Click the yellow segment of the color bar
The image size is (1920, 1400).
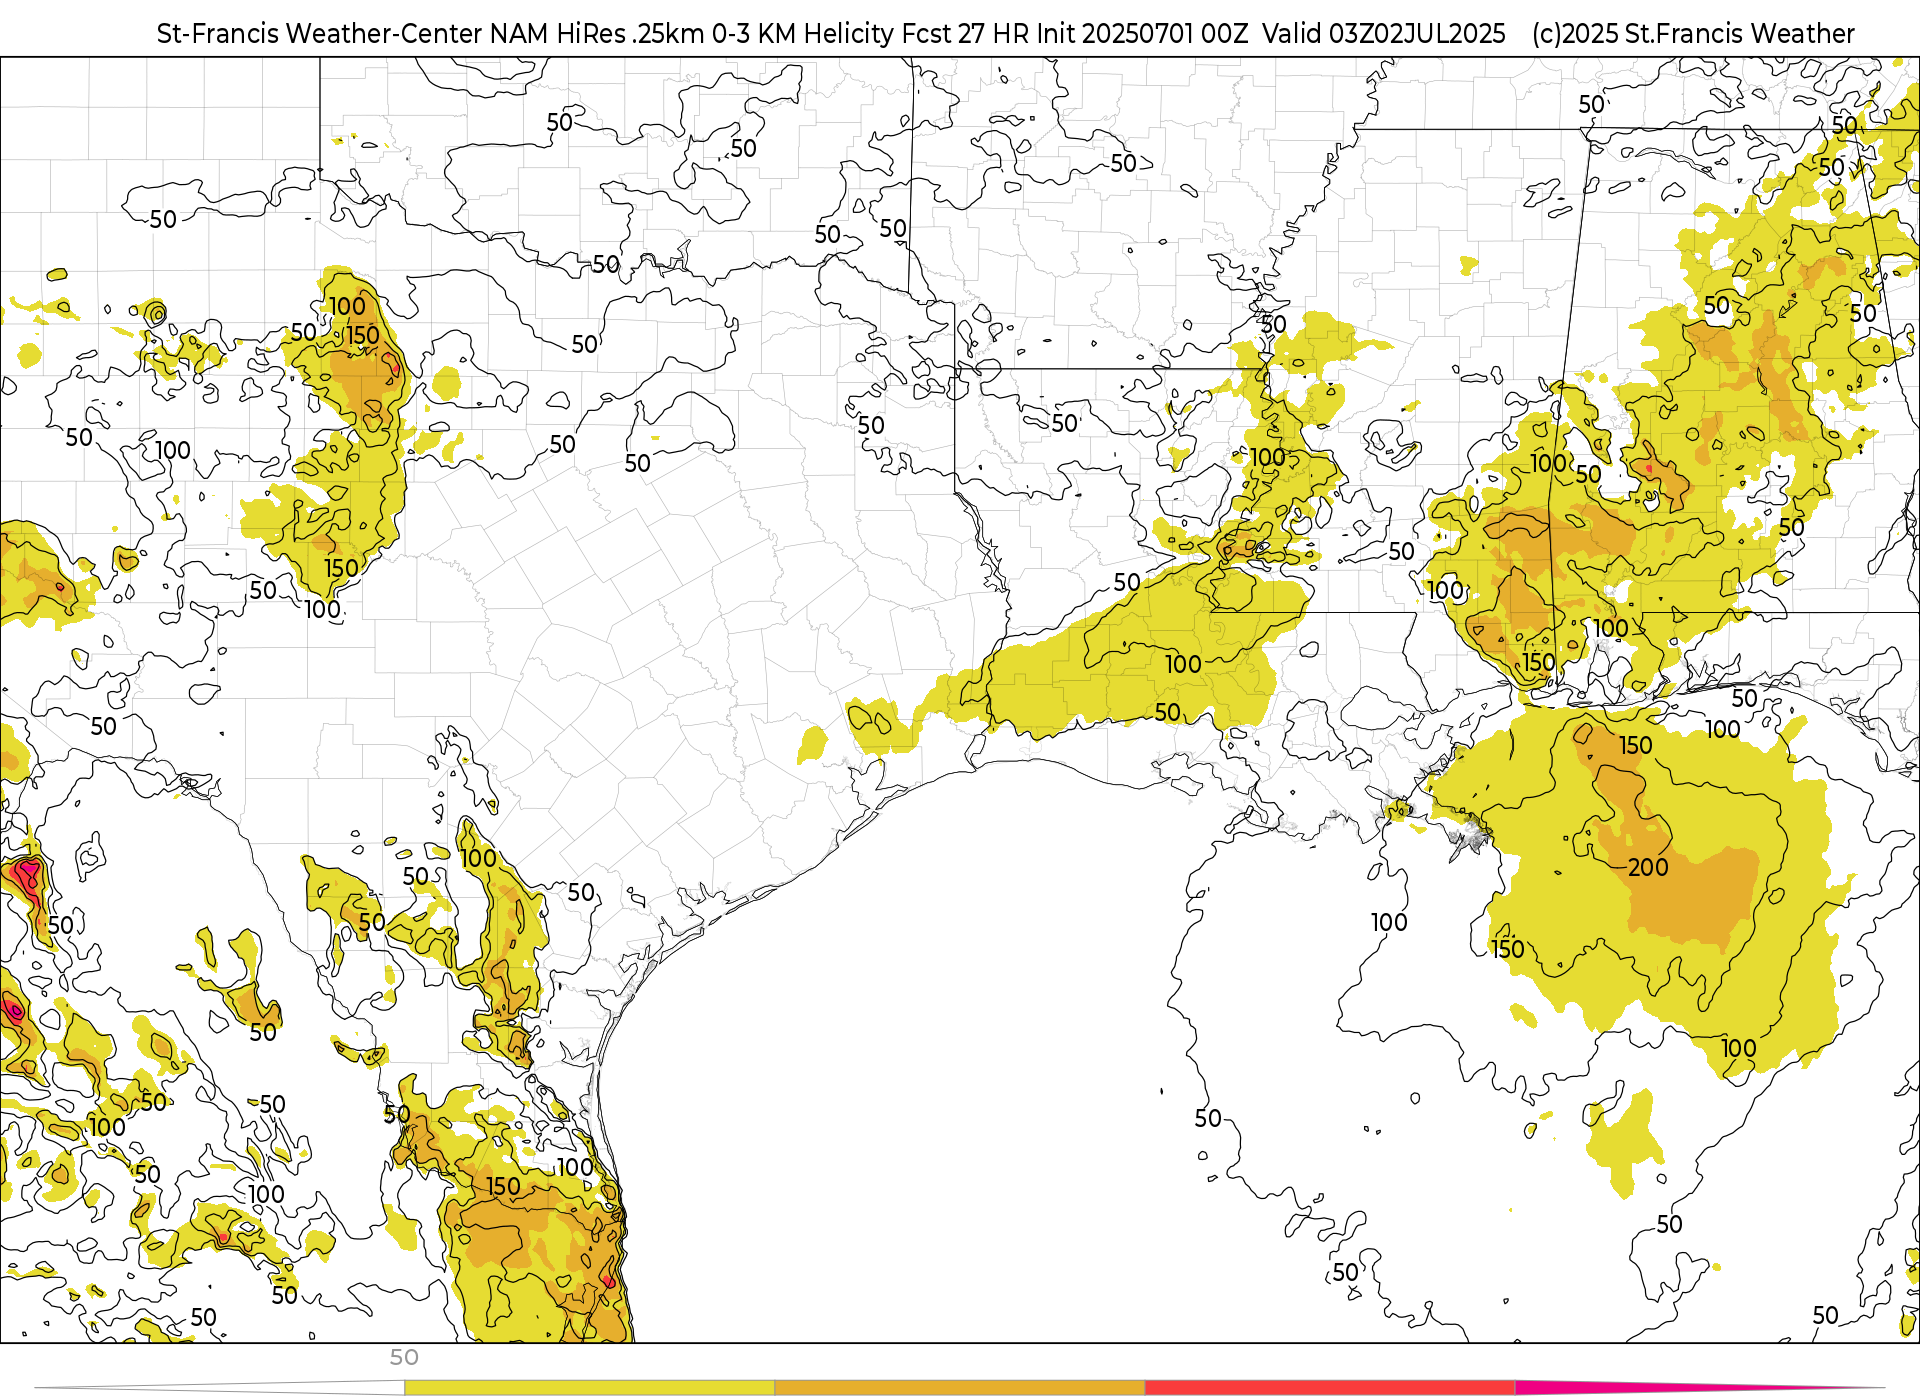coord(589,1388)
